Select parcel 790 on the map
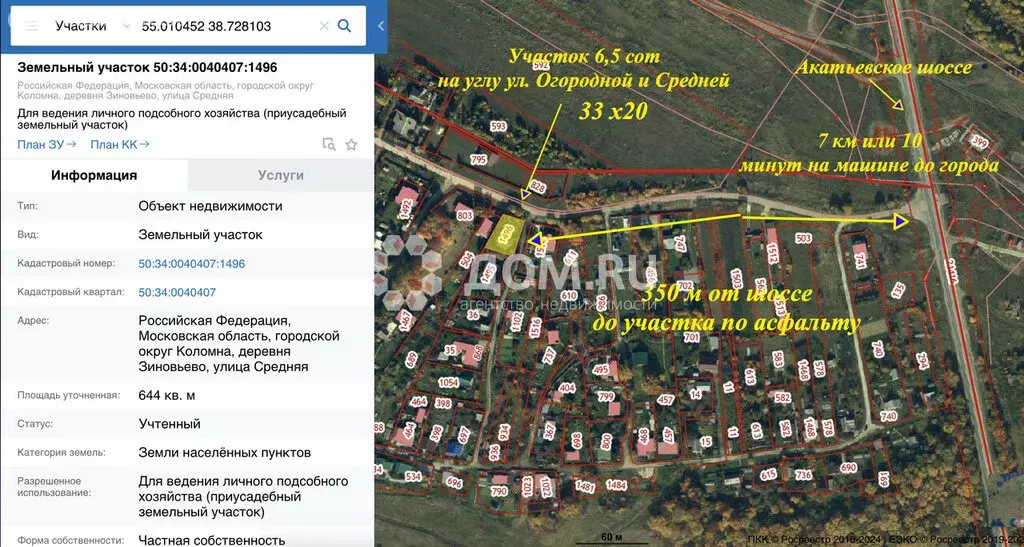Viewport: 1024px width, 547px height. (x=499, y=492)
